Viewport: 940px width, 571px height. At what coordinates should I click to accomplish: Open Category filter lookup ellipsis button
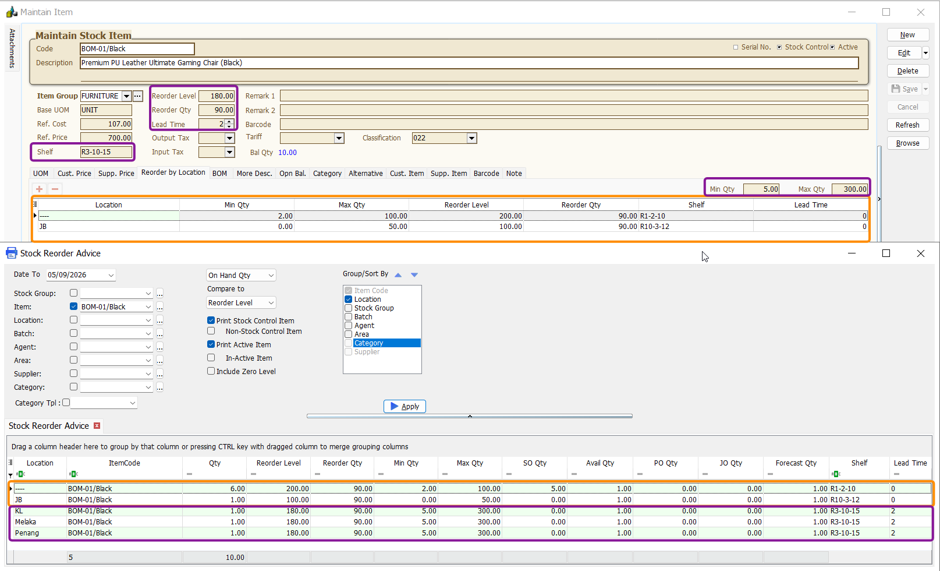pos(160,387)
